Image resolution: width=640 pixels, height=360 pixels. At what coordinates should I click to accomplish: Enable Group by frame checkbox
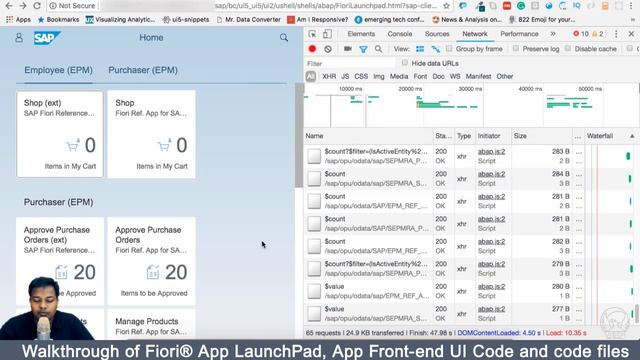click(x=449, y=49)
